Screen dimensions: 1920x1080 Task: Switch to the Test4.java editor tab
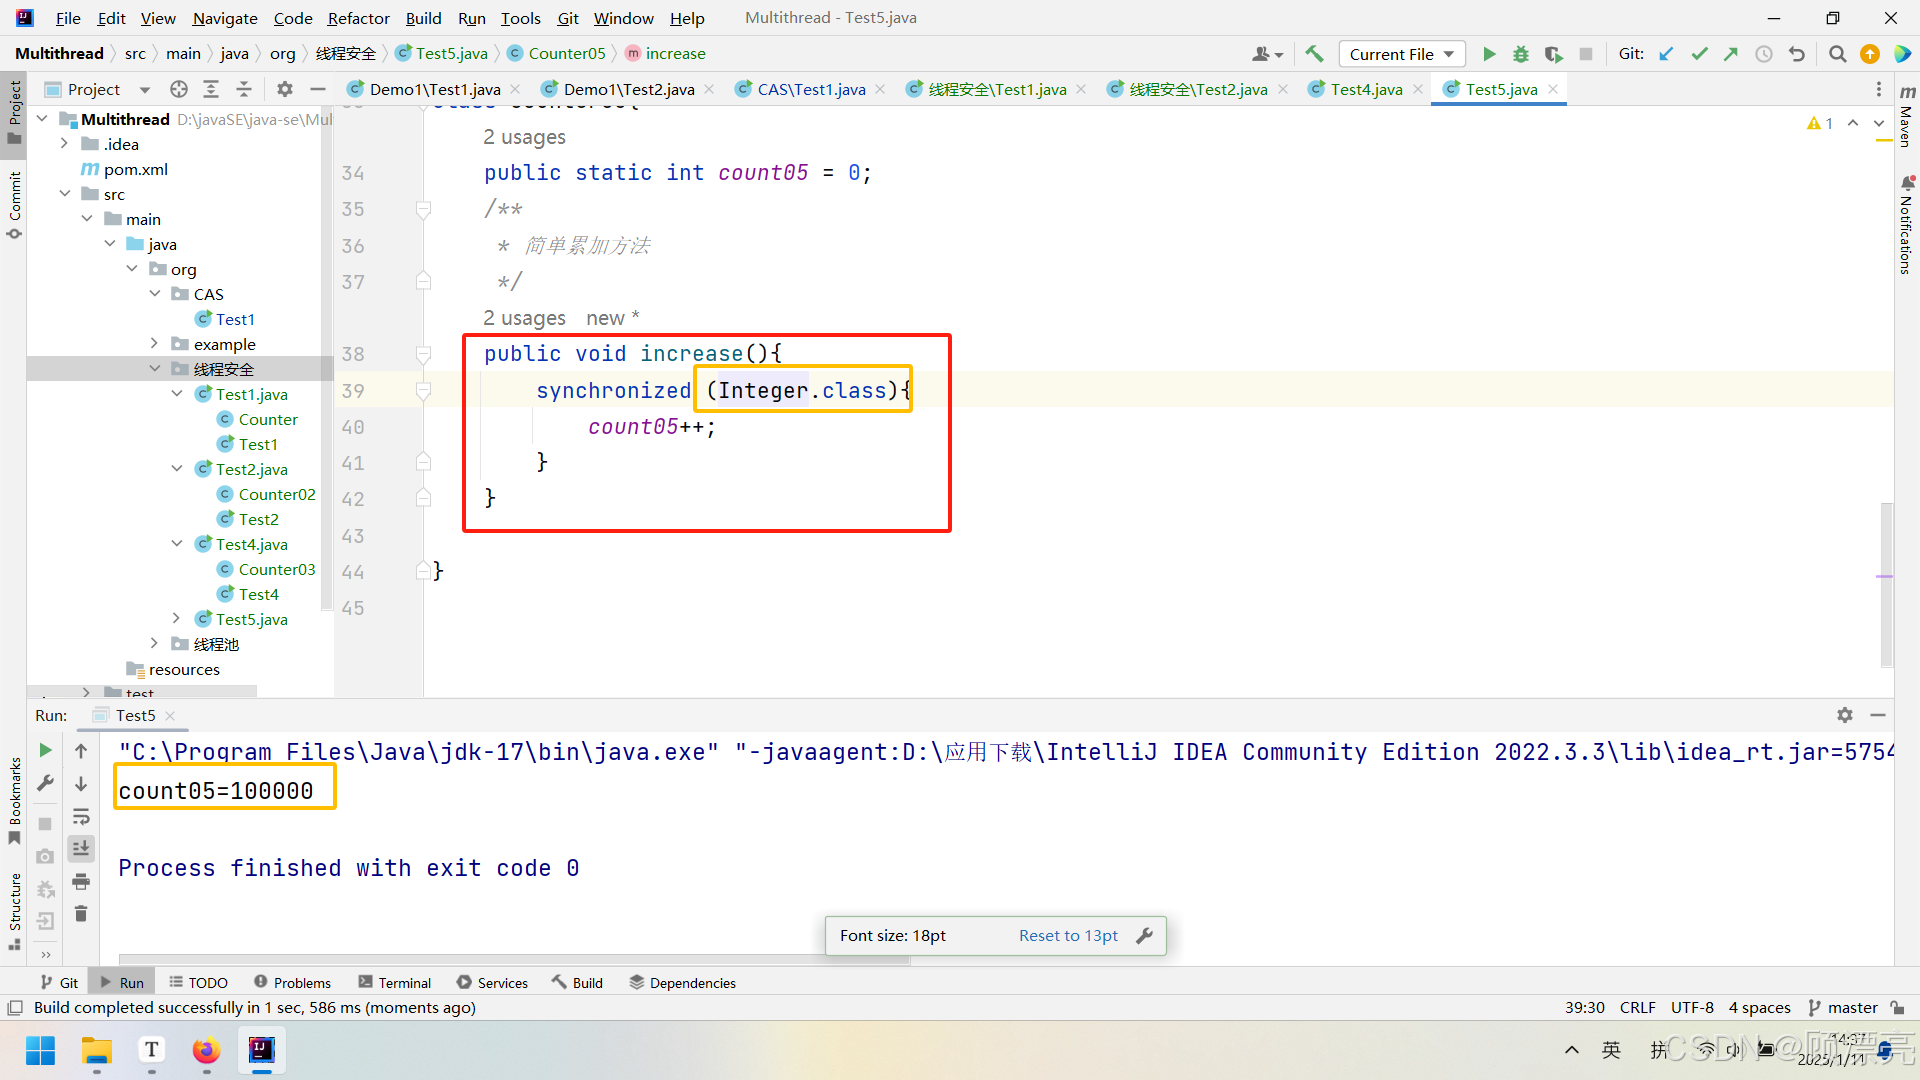pyautogui.click(x=1365, y=89)
